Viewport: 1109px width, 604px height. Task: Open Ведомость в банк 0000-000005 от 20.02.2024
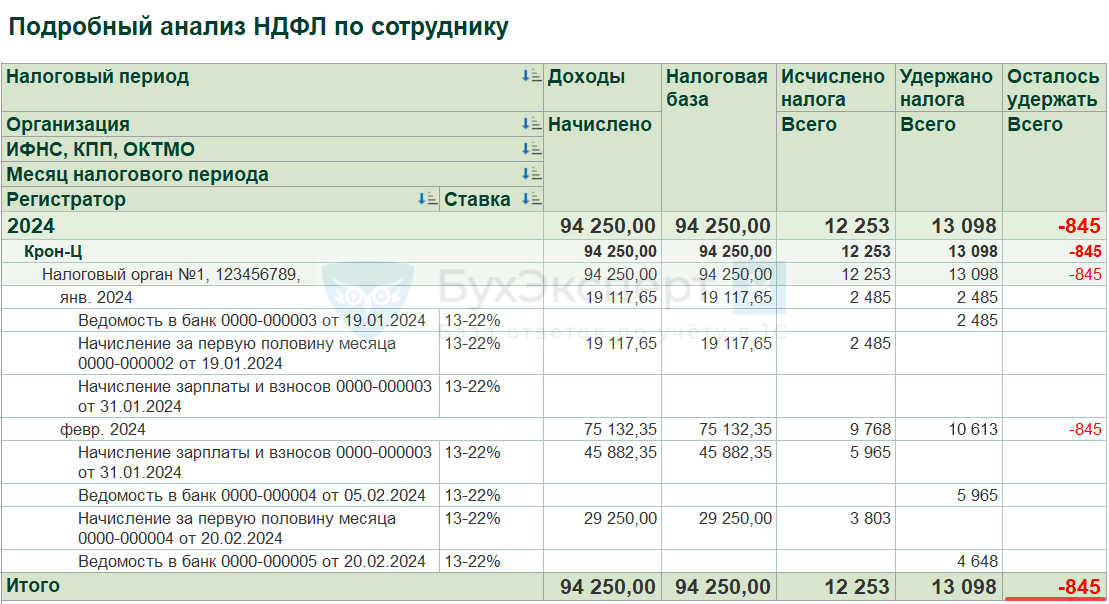[252, 562]
